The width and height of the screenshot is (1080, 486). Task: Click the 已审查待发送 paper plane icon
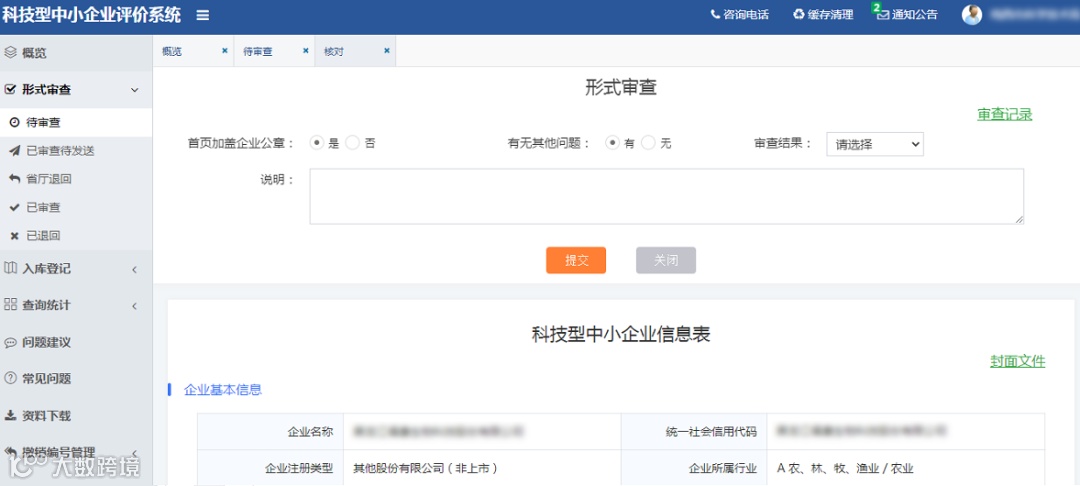[x=14, y=151]
